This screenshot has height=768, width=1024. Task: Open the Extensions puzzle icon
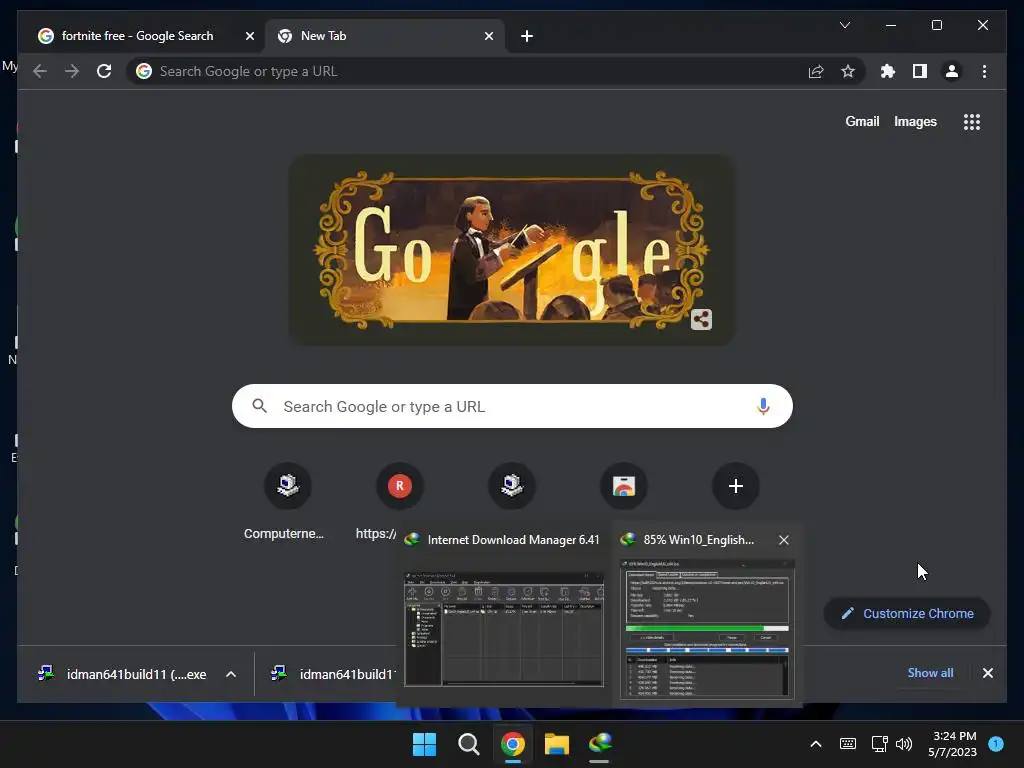(x=888, y=71)
